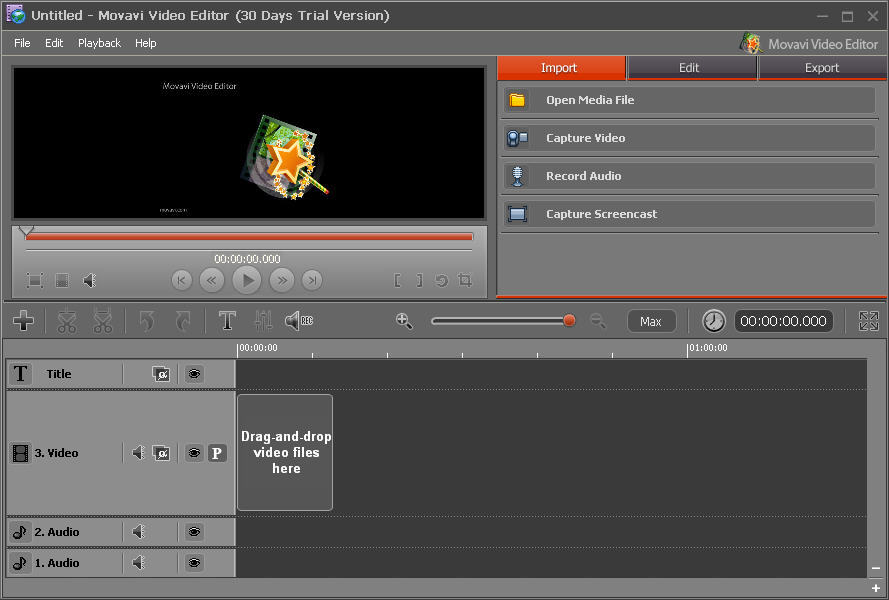Mute the preview player speaker
This screenshot has height=600, width=889.
tap(89, 281)
